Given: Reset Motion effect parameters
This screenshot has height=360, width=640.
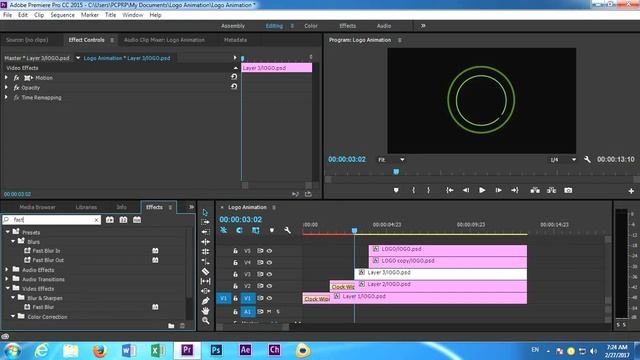Looking at the screenshot, I should (x=234, y=77).
